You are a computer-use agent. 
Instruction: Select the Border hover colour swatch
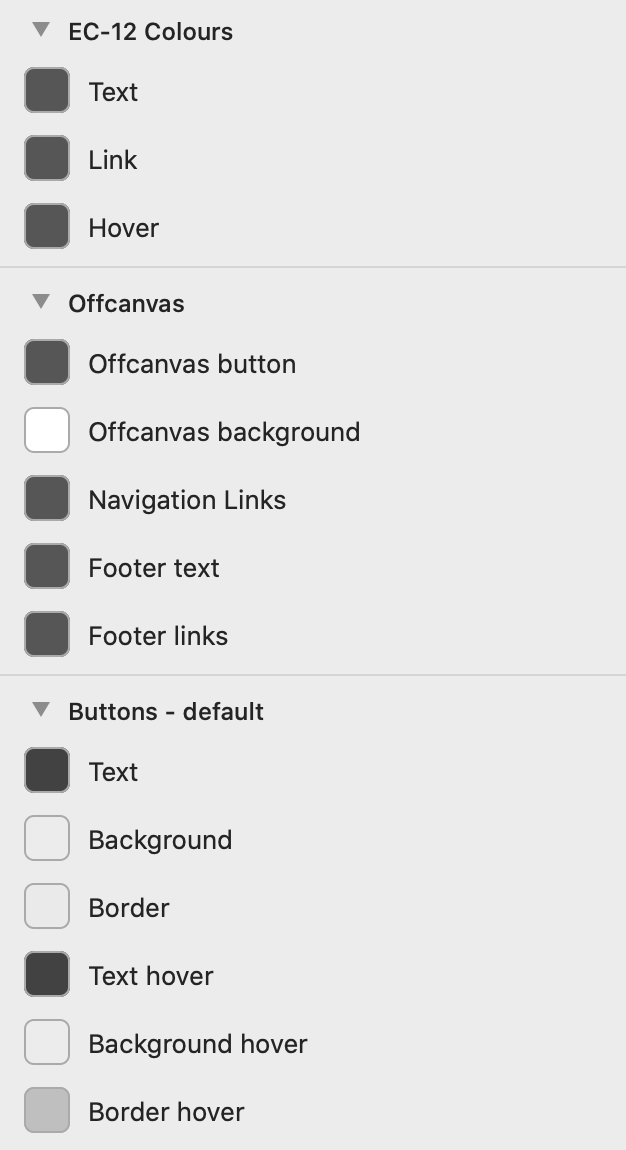47,1111
